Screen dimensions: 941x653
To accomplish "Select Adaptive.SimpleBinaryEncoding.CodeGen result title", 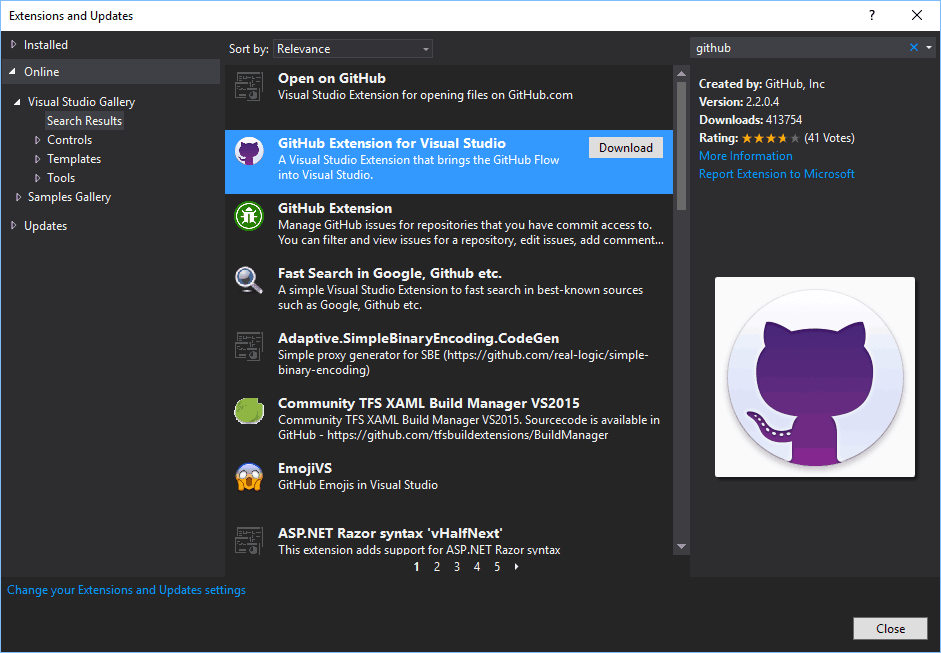I will click(x=418, y=339).
